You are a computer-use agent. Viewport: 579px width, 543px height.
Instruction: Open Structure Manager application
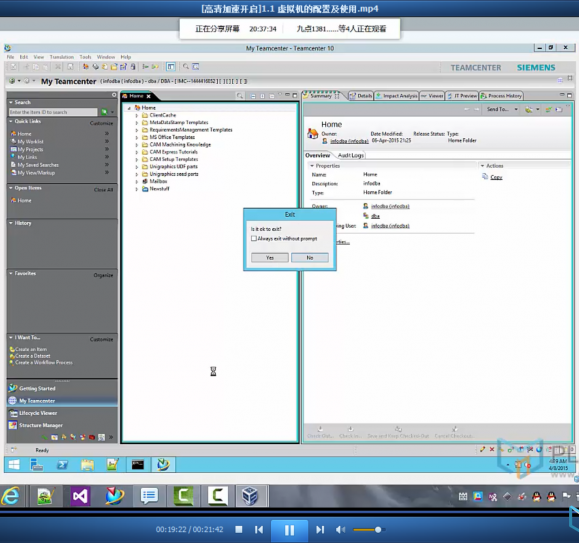tap(41, 425)
